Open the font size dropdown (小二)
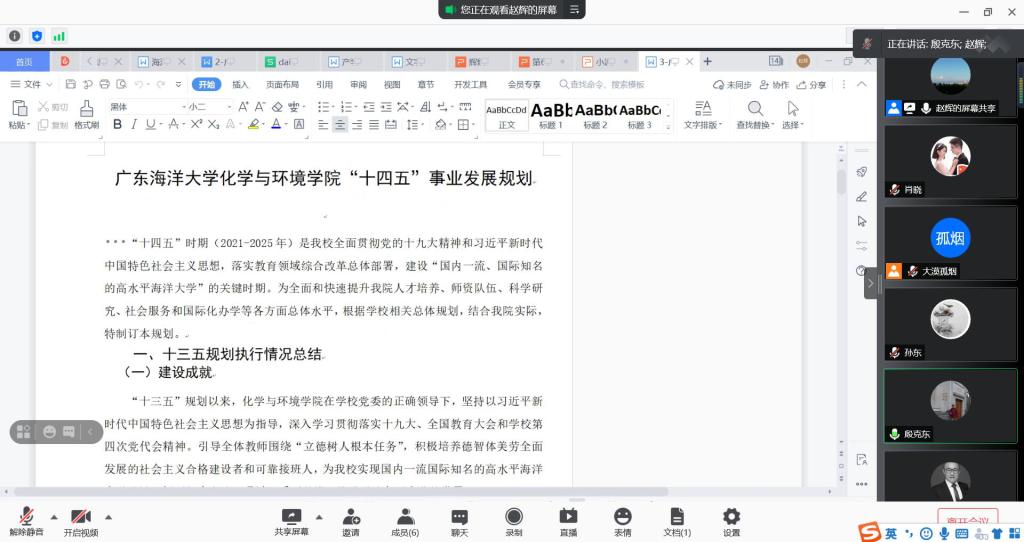 [229, 107]
